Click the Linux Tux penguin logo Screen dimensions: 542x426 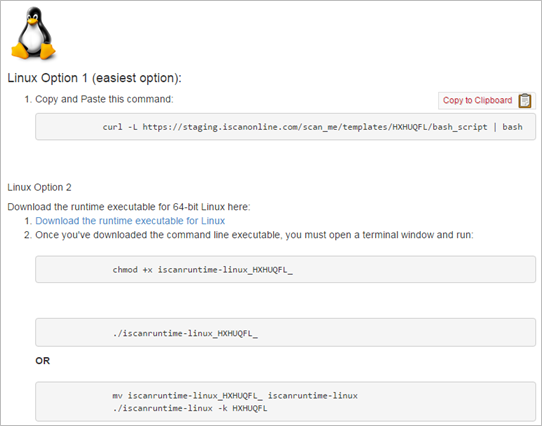click(33, 34)
